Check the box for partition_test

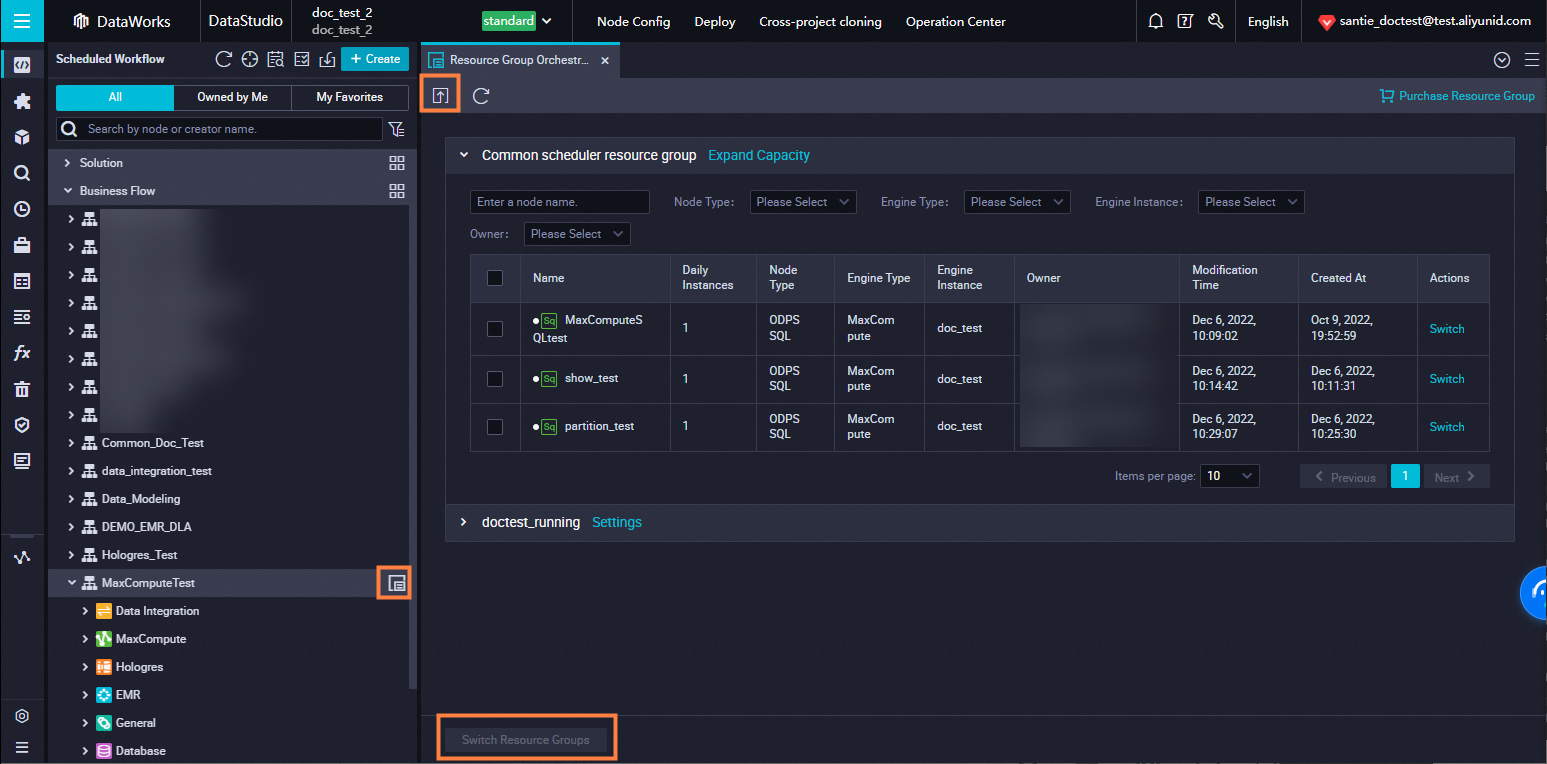pos(495,427)
